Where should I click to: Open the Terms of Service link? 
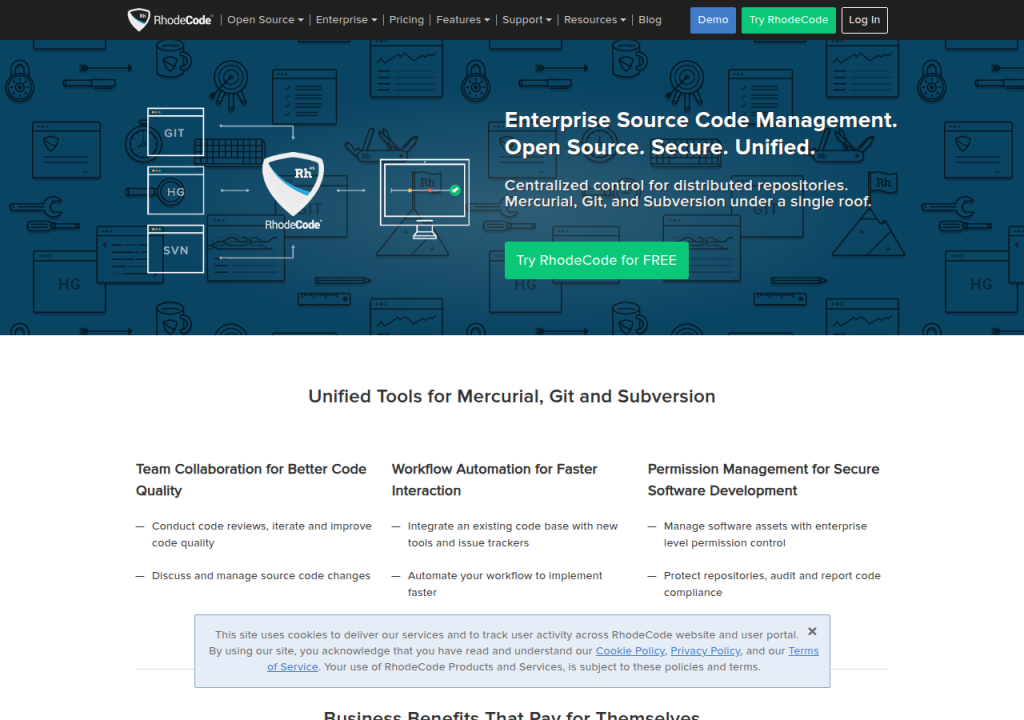point(803,651)
